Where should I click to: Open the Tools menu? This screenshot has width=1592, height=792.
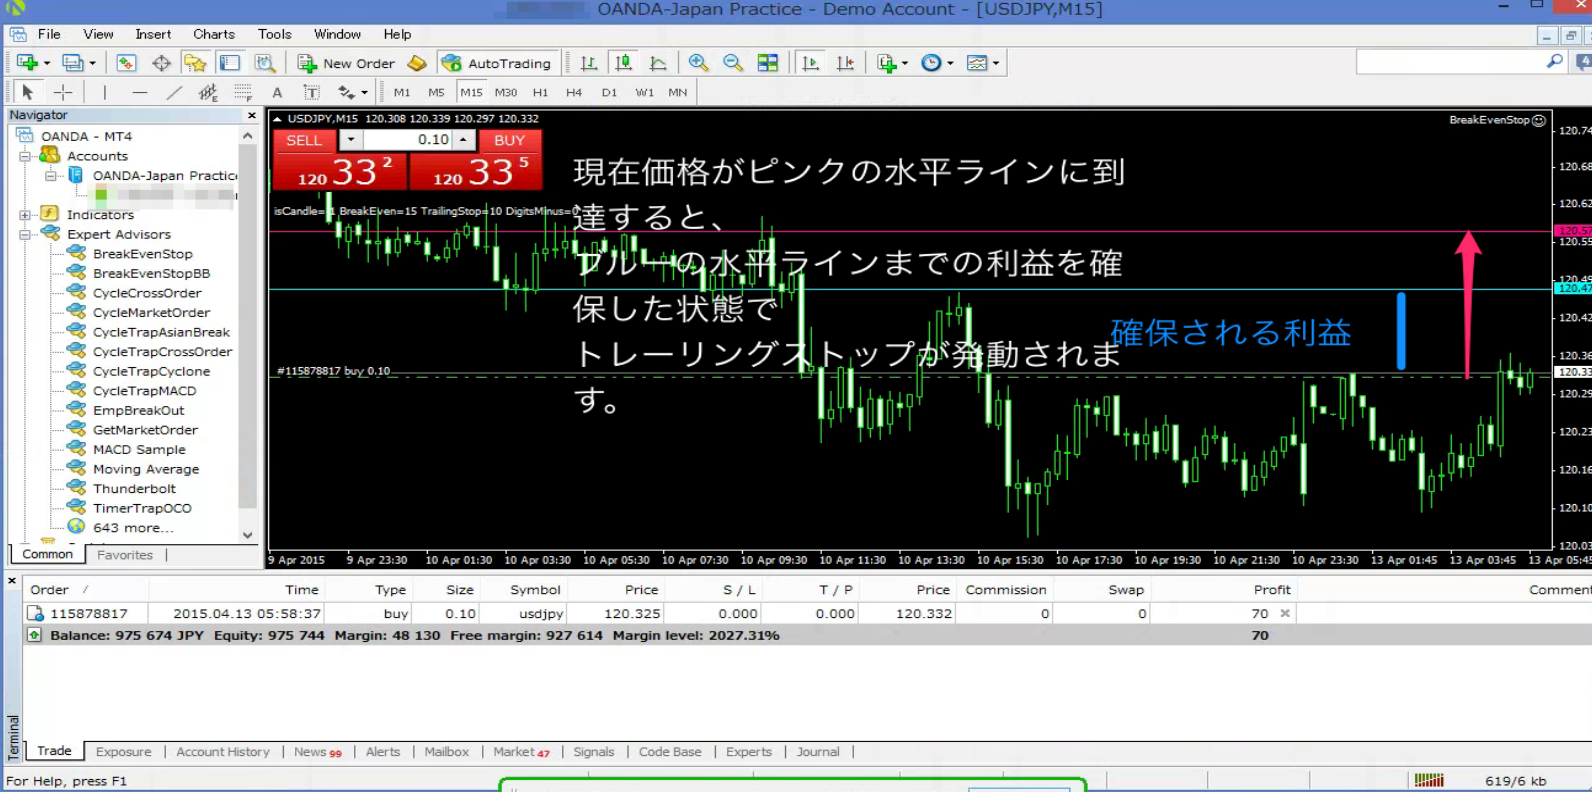click(275, 34)
